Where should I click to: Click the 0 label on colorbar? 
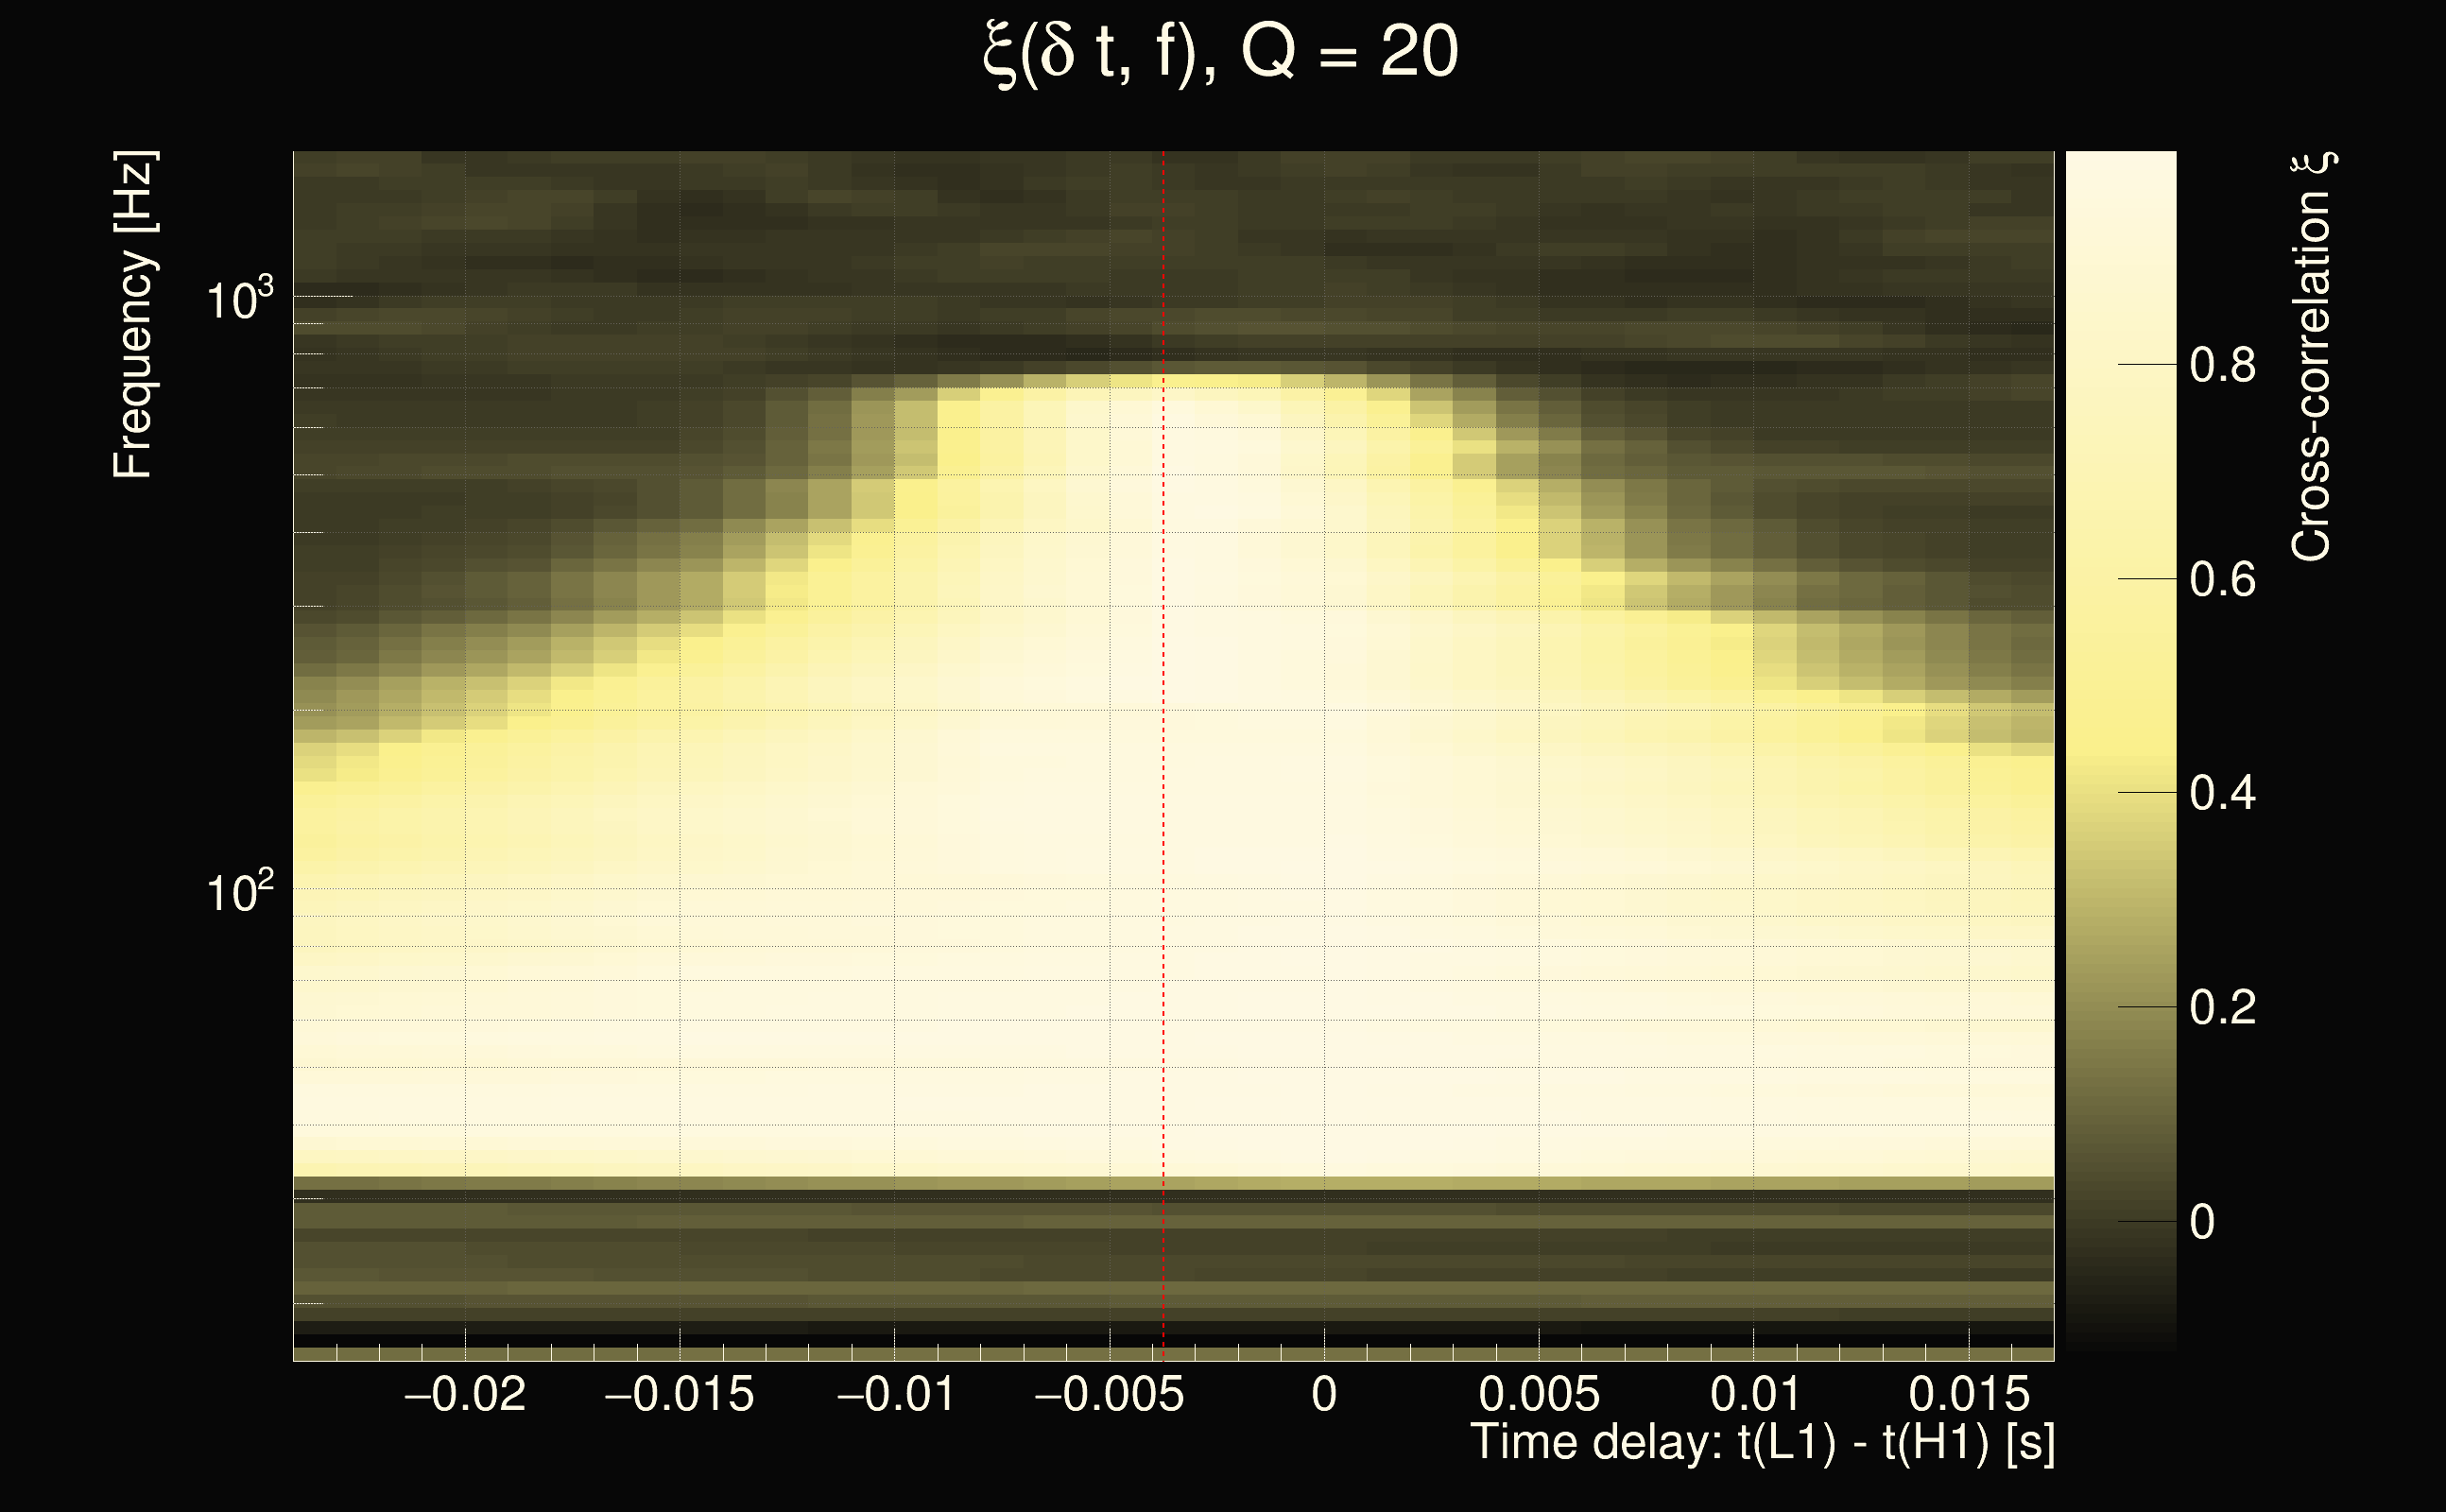pyautogui.click(x=2202, y=1222)
